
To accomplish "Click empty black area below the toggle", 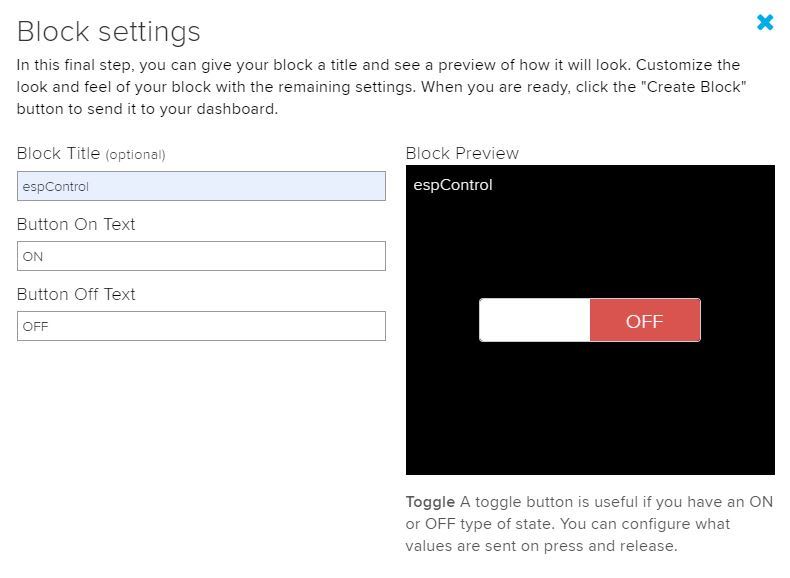I will click(590, 408).
